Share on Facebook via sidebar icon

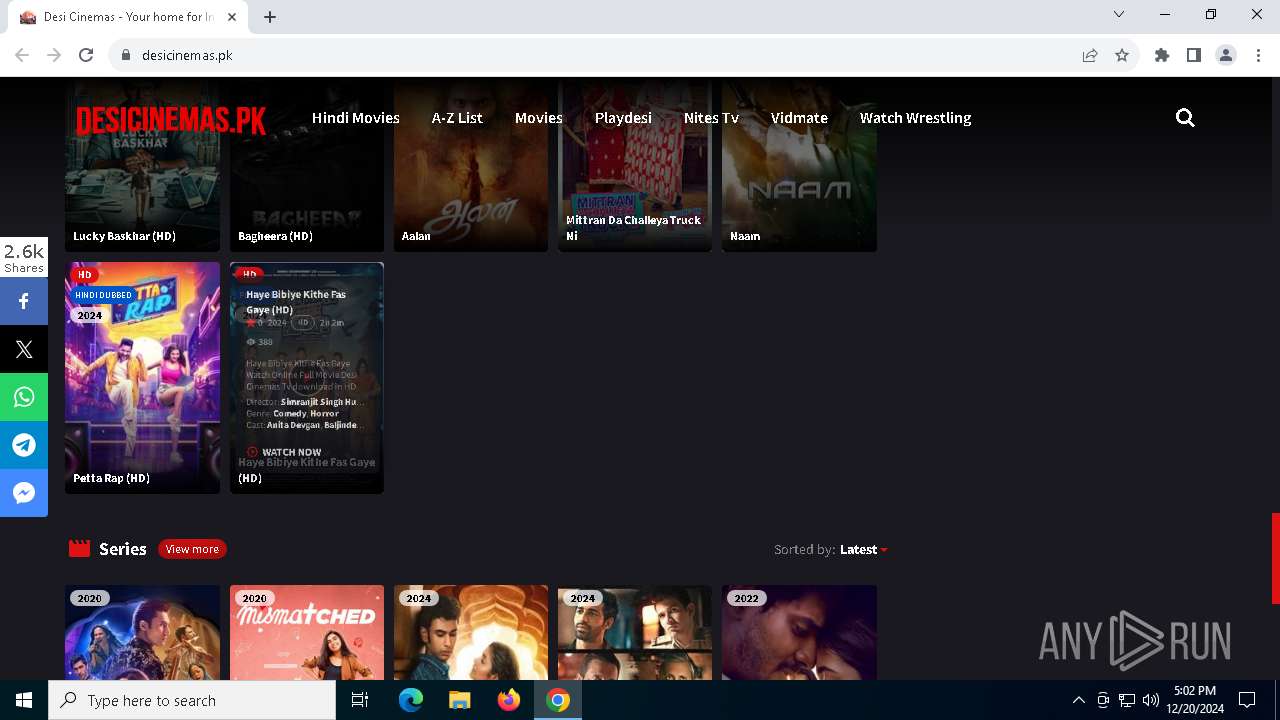pos(24,301)
